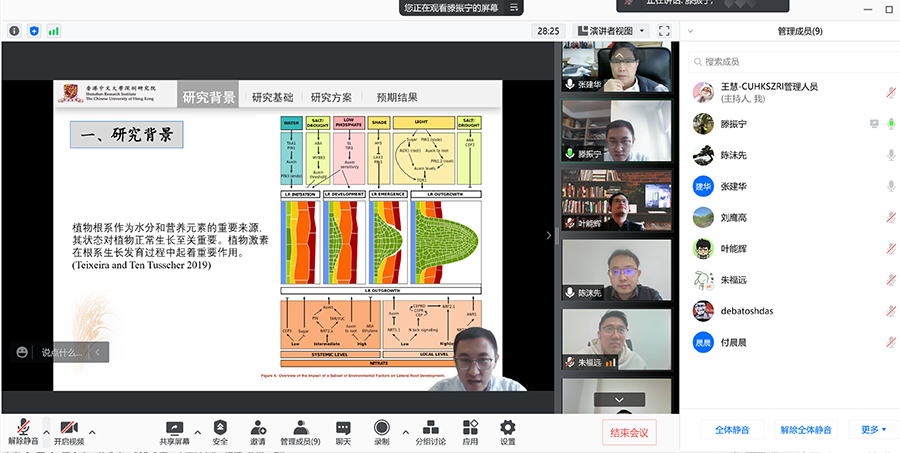
Task: Switch to the 研究基础 slide tab
Action: [273, 97]
